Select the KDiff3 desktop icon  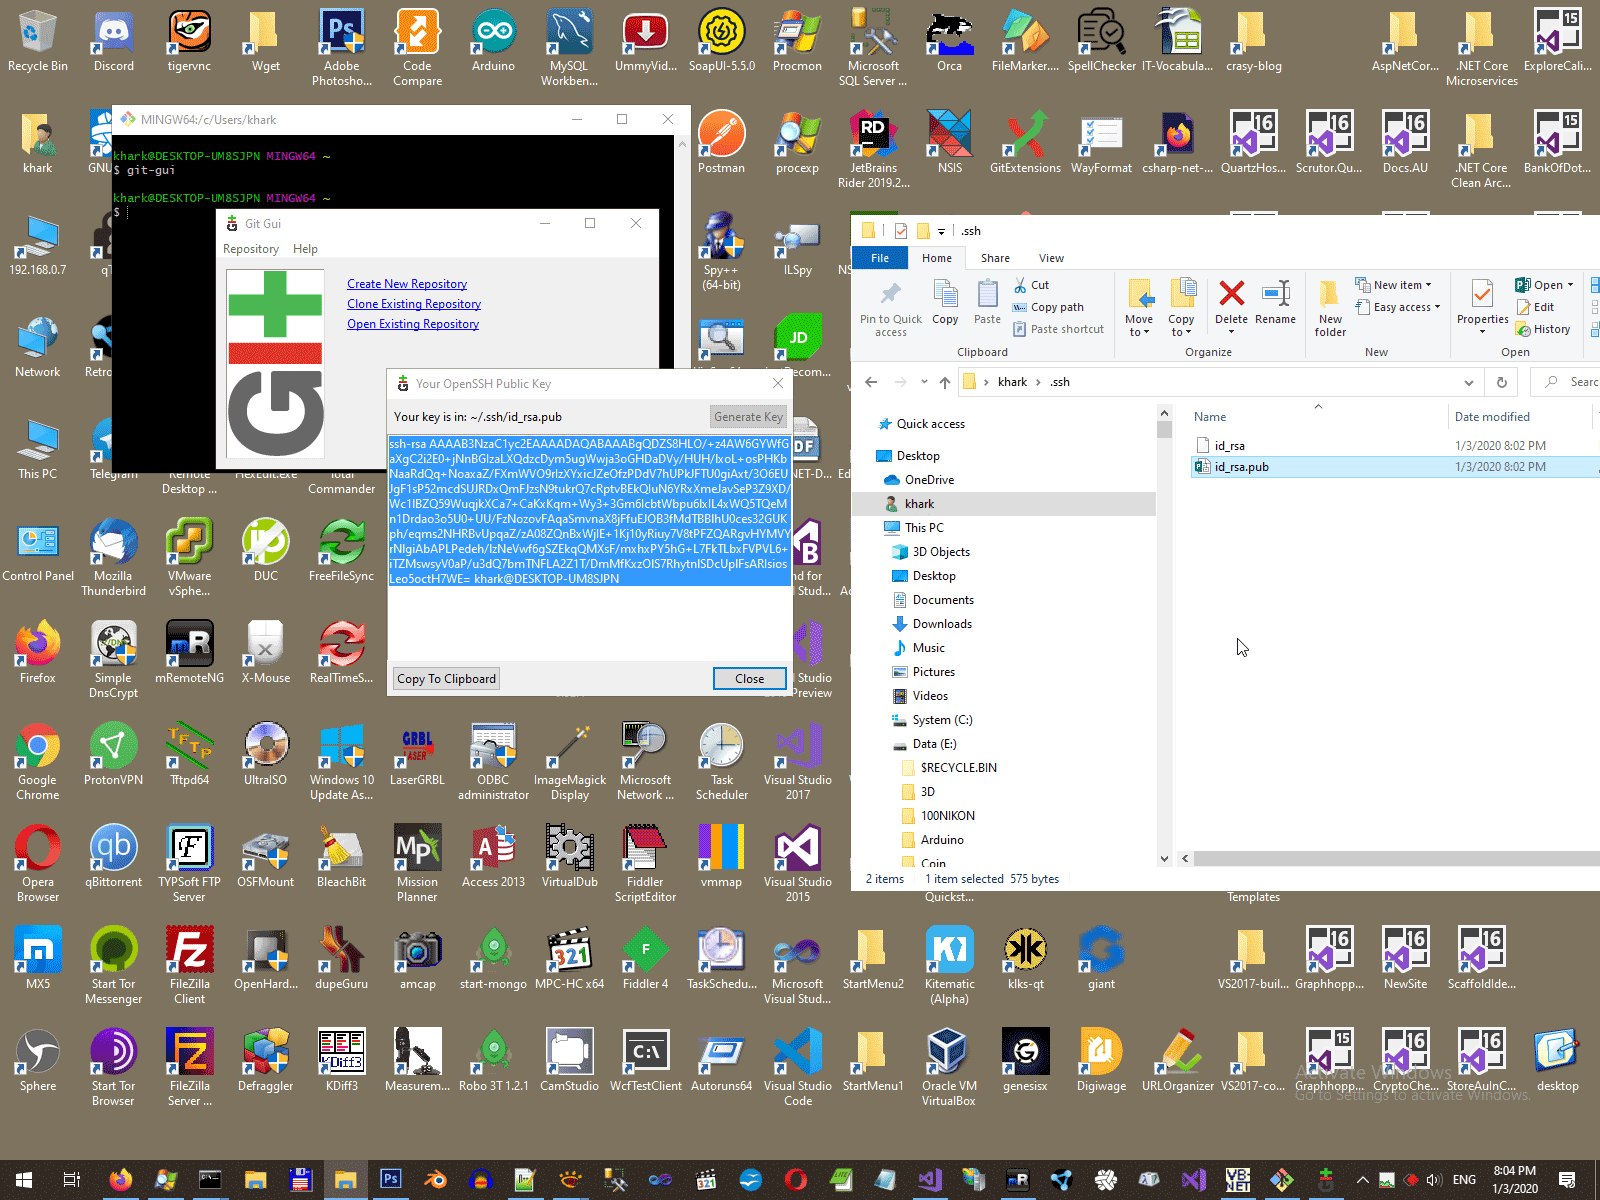coord(341,1060)
